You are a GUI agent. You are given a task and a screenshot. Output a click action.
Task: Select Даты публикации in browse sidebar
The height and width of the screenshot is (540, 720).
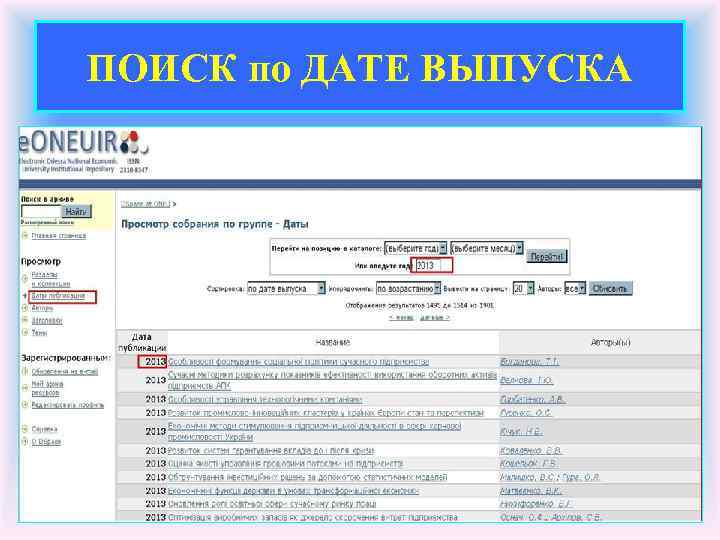click(58, 296)
